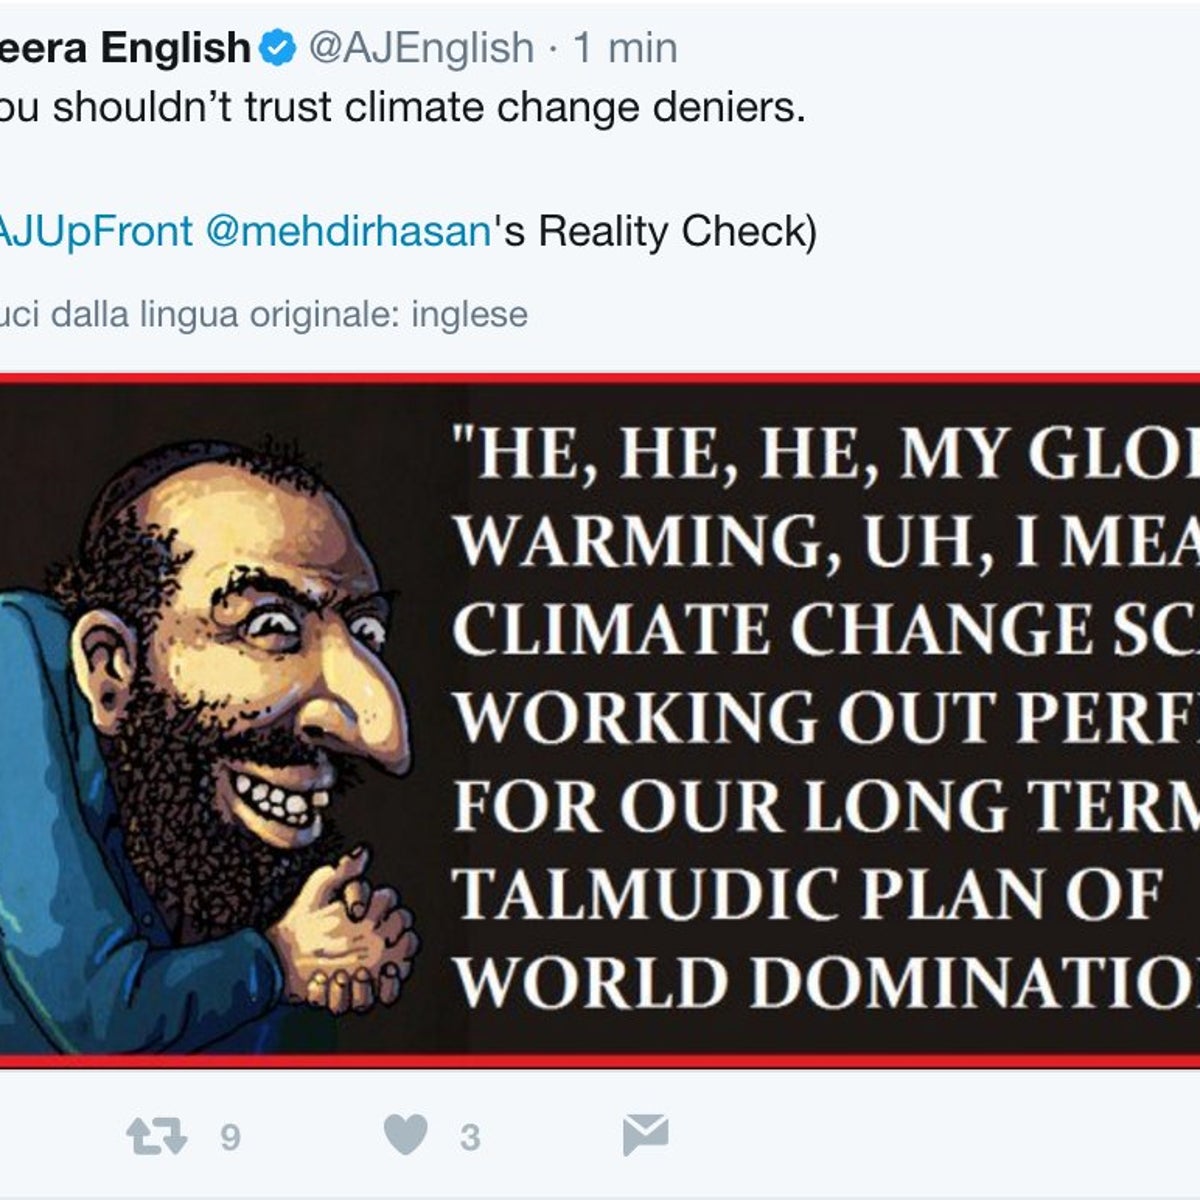Click the blue verified badge
The height and width of the screenshot is (1200, 1200).
(x=279, y=48)
